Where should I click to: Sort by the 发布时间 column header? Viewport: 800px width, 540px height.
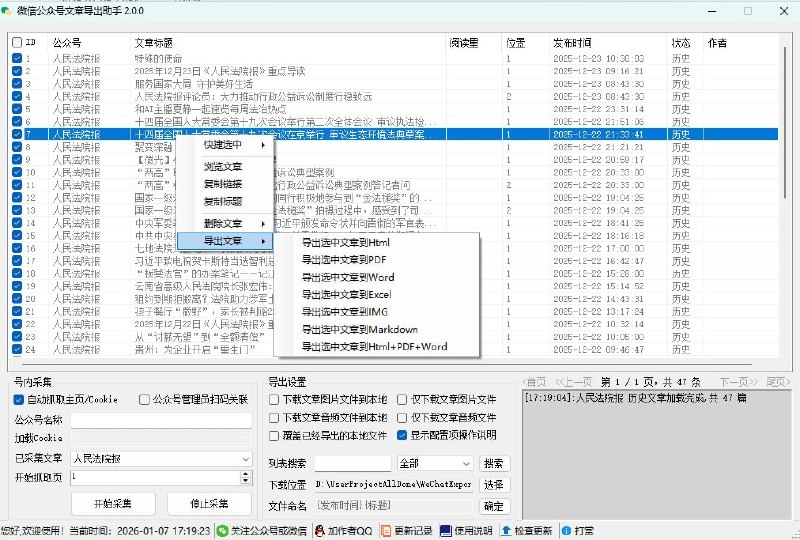(607, 43)
